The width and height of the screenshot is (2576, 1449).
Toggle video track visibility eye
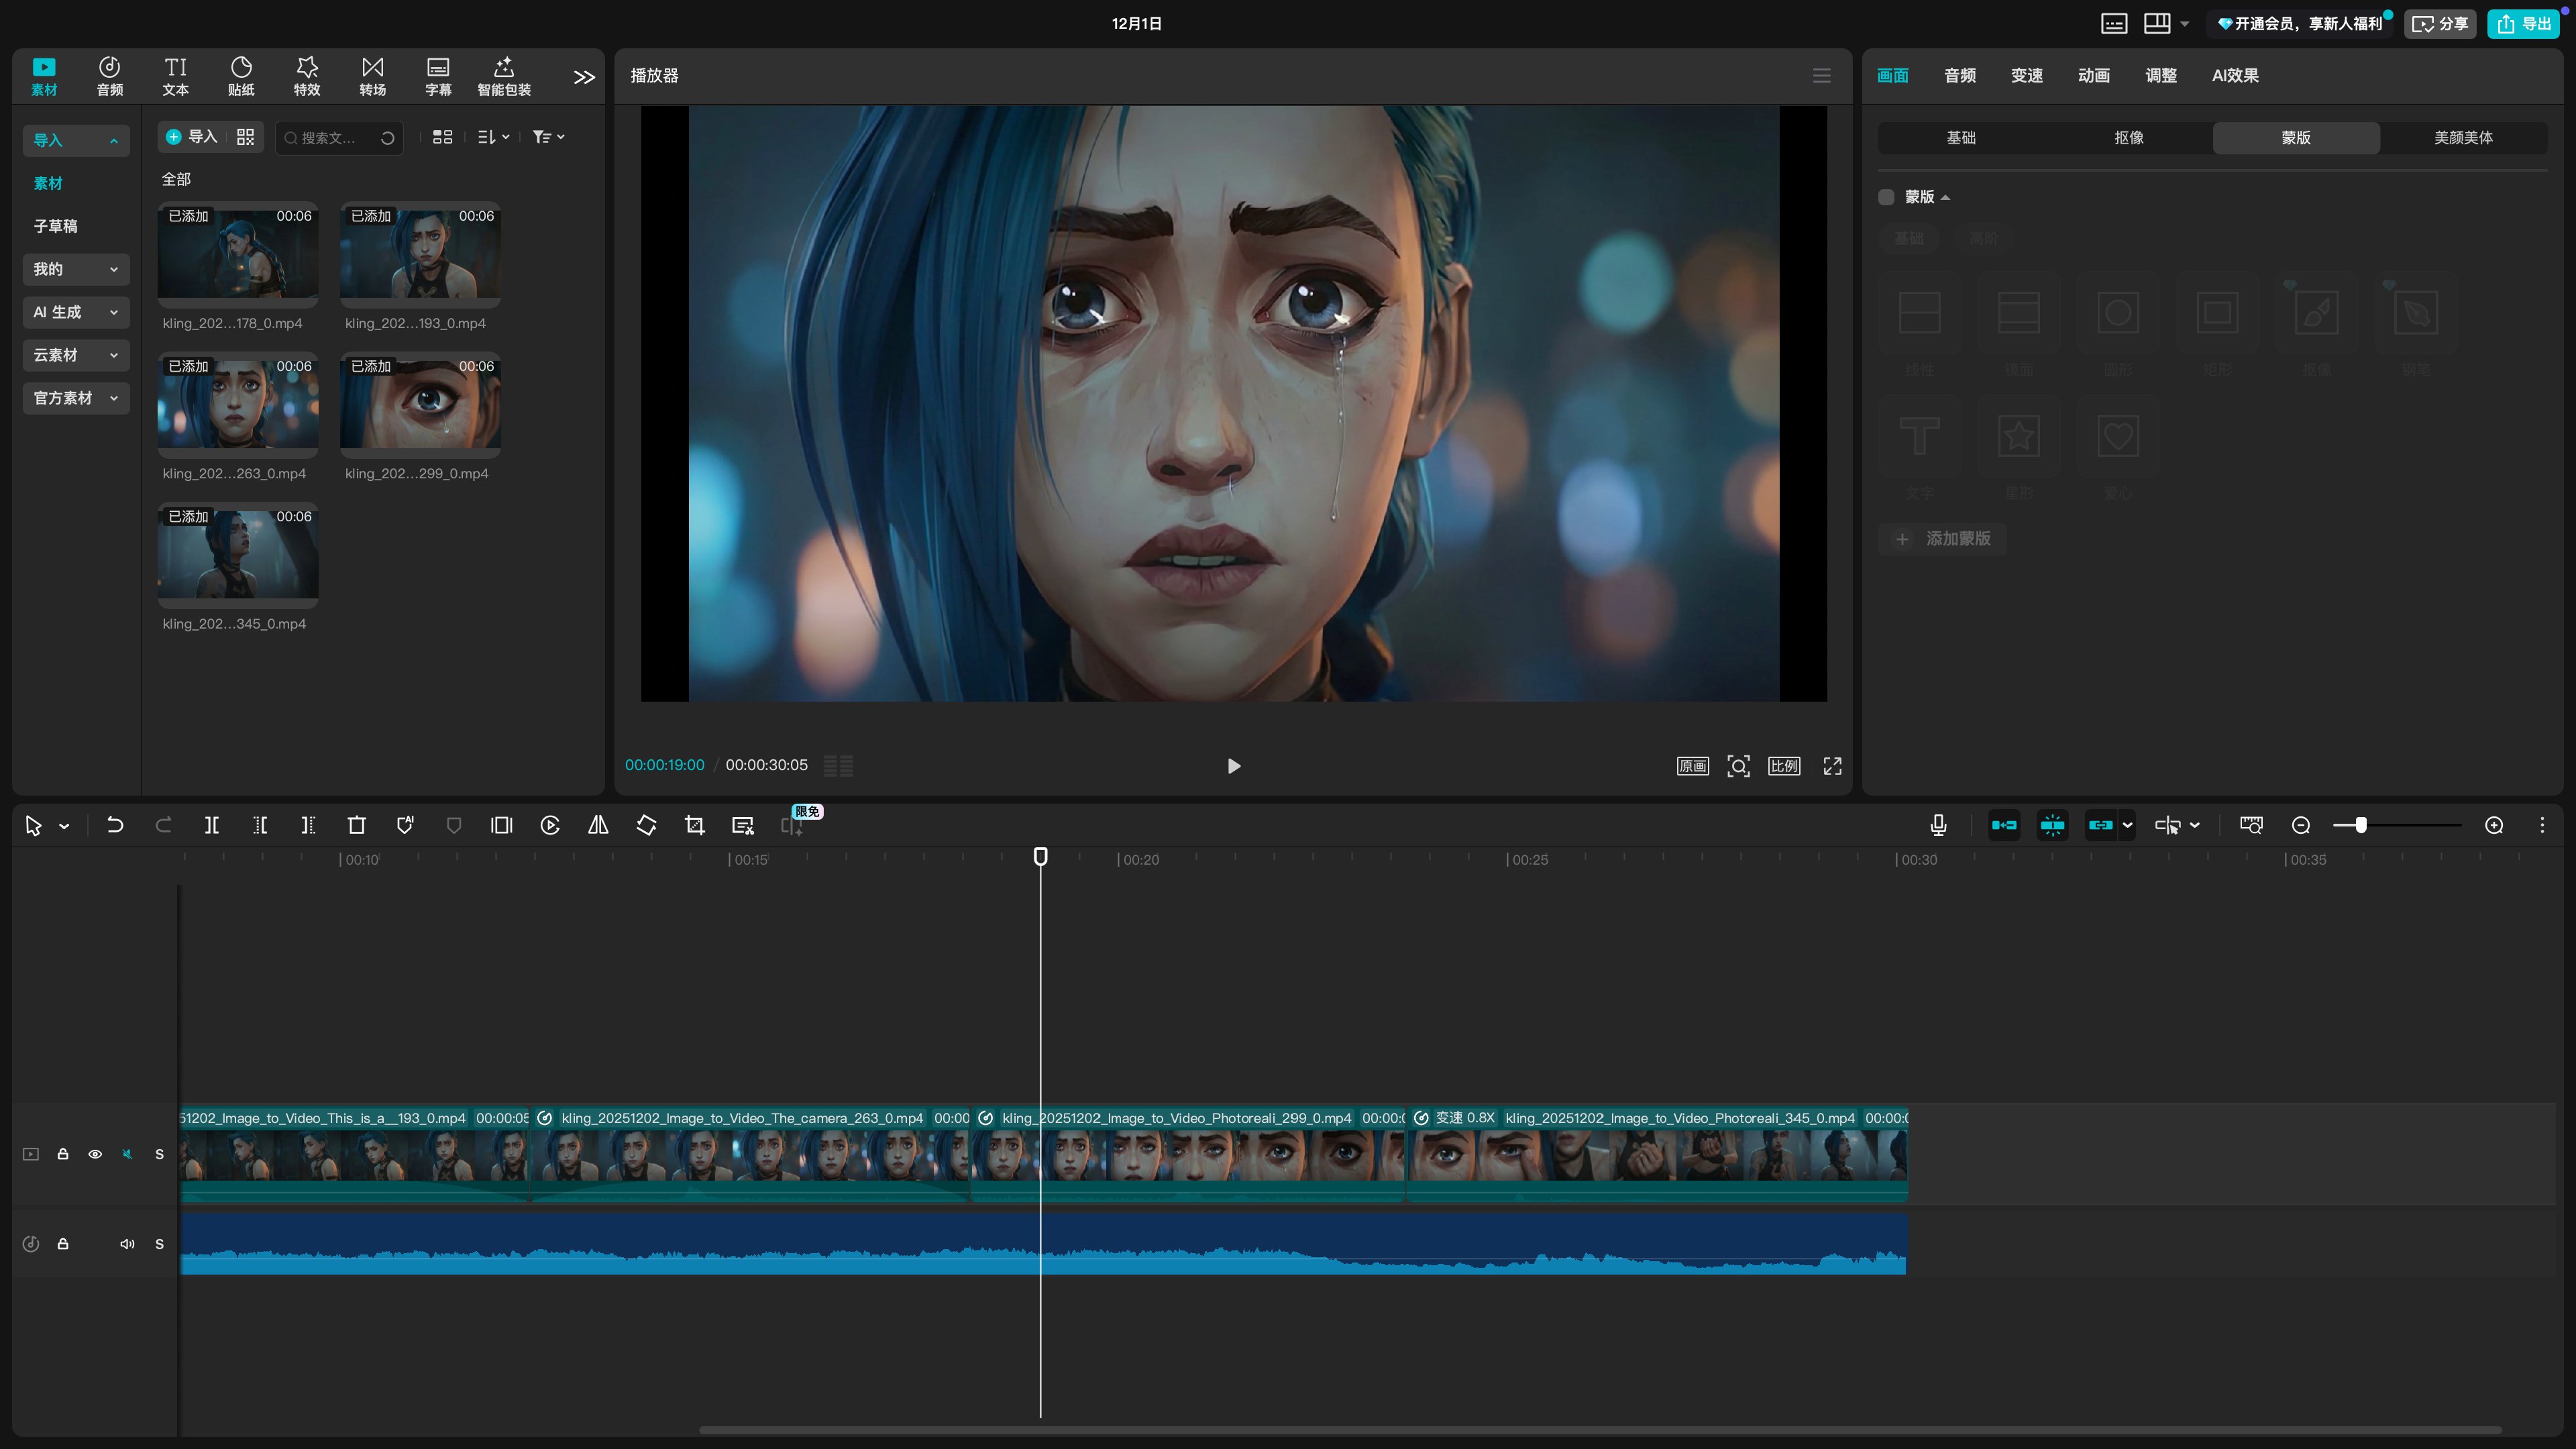click(x=95, y=1154)
